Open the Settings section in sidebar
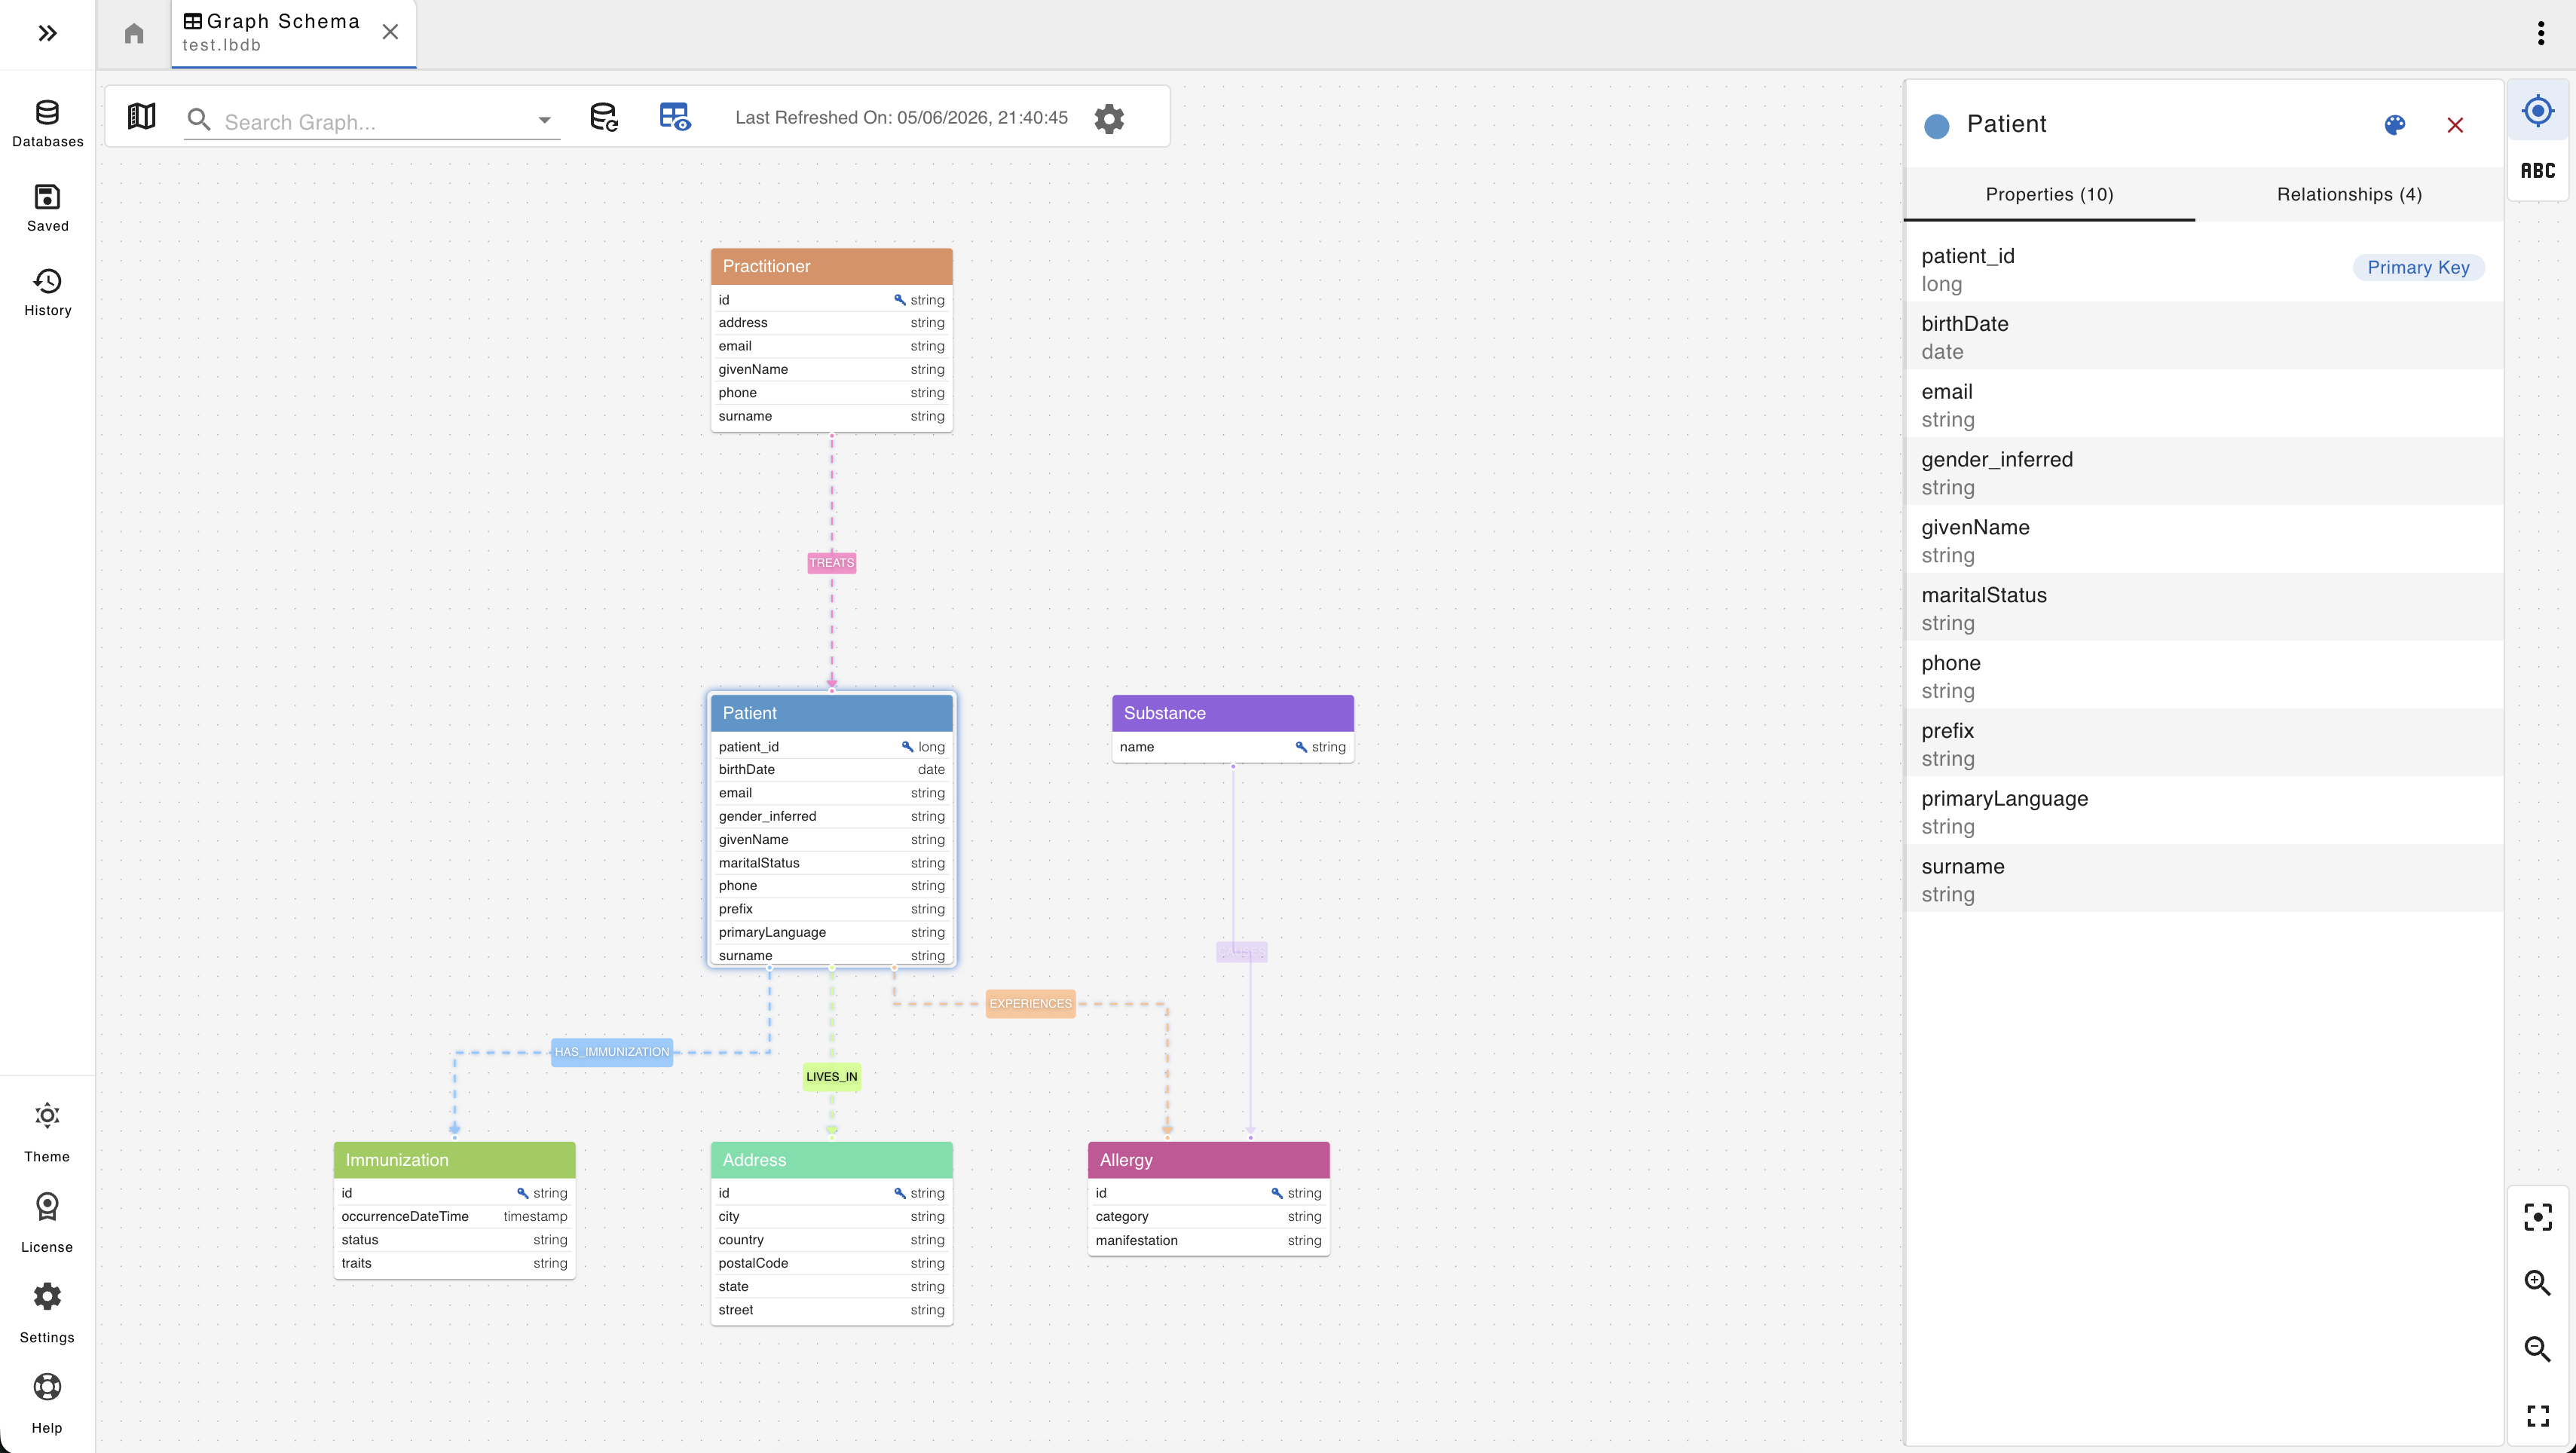Image resolution: width=2576 pixels, height=1453 pixels. (x=47, y=1314)
